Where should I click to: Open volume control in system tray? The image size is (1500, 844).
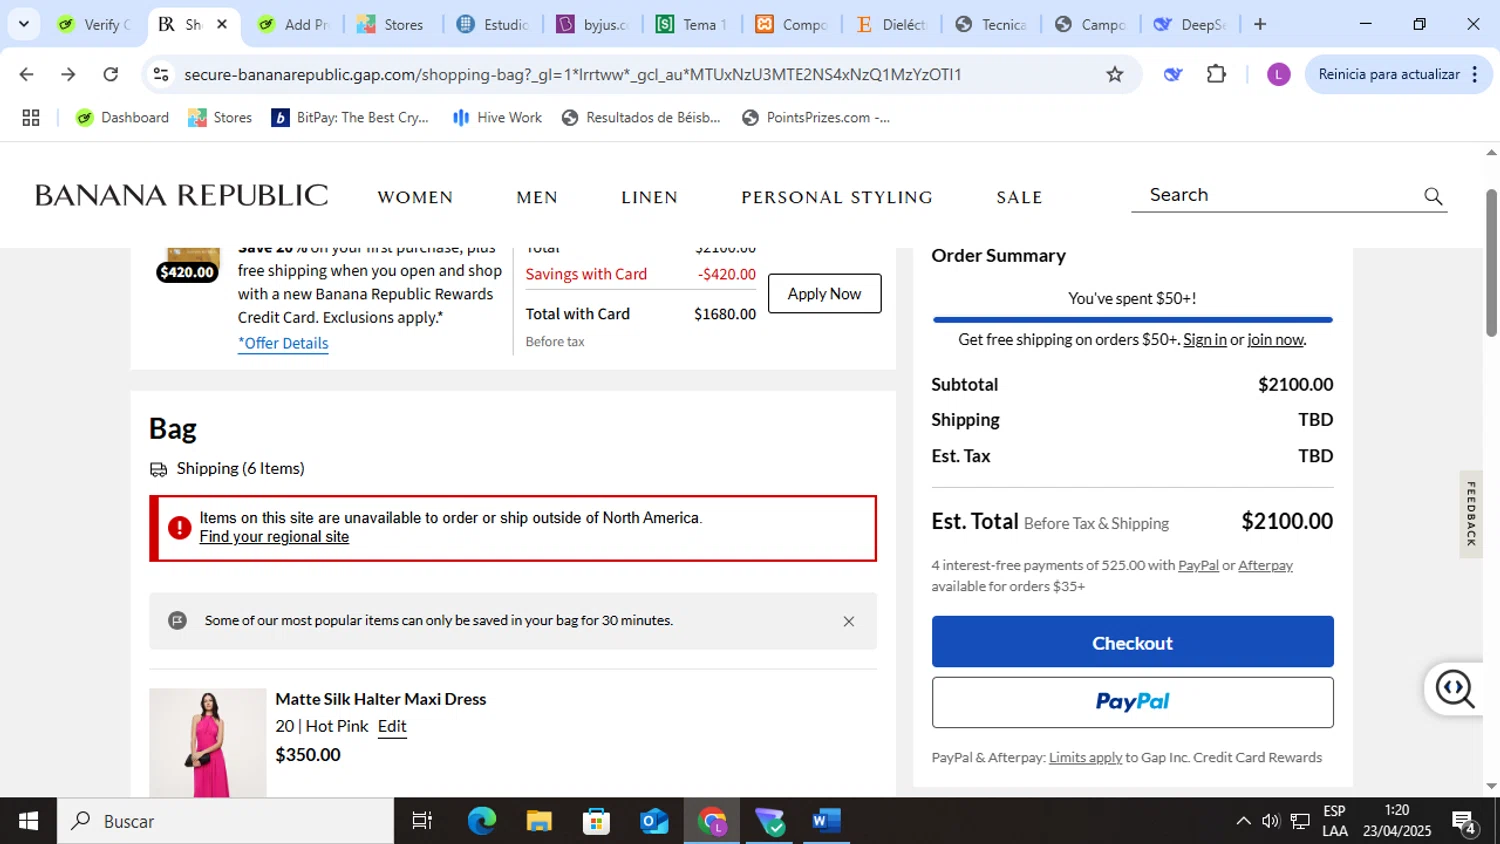click(1271, 821)
